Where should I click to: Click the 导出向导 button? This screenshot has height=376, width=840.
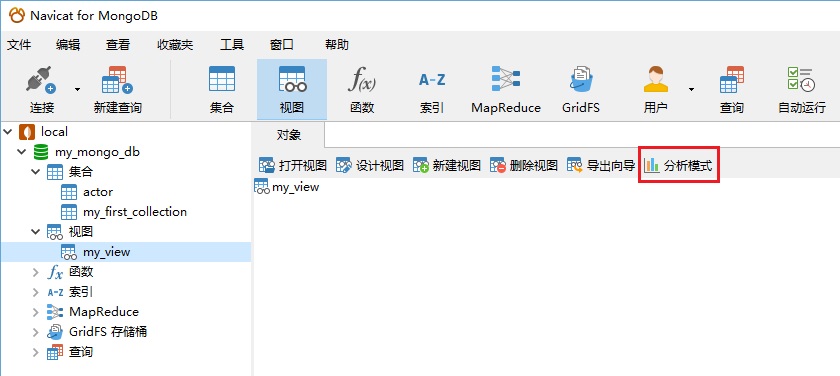(601, 166)
